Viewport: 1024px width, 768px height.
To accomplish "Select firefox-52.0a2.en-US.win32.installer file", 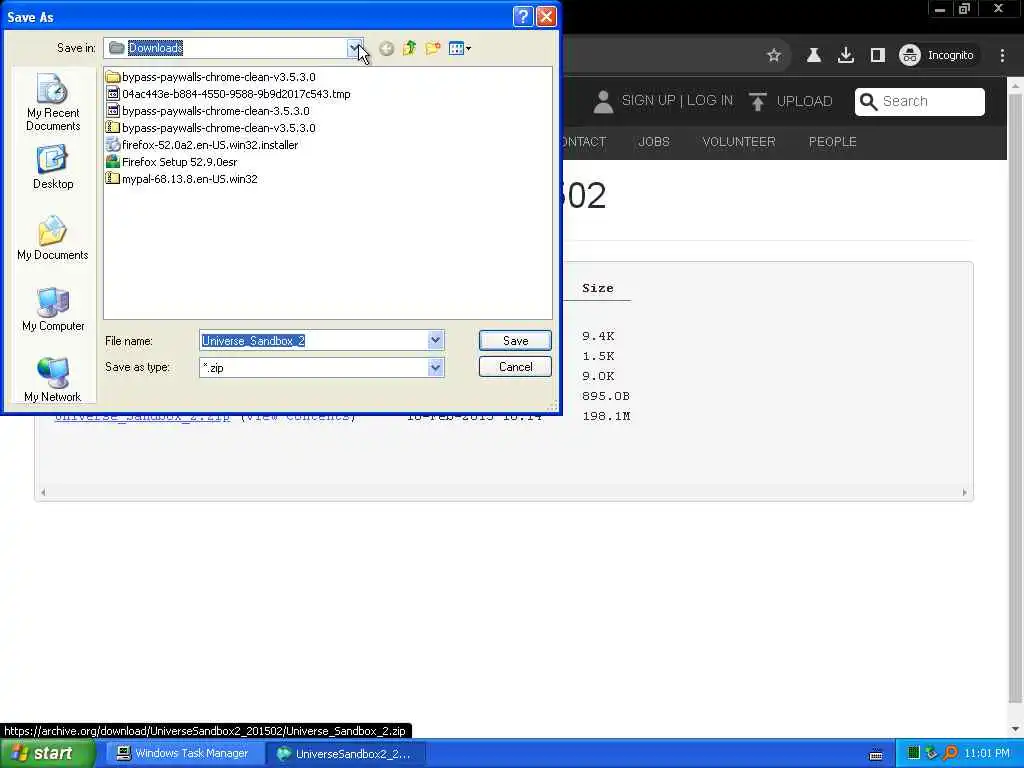I will tap(202, 145).
